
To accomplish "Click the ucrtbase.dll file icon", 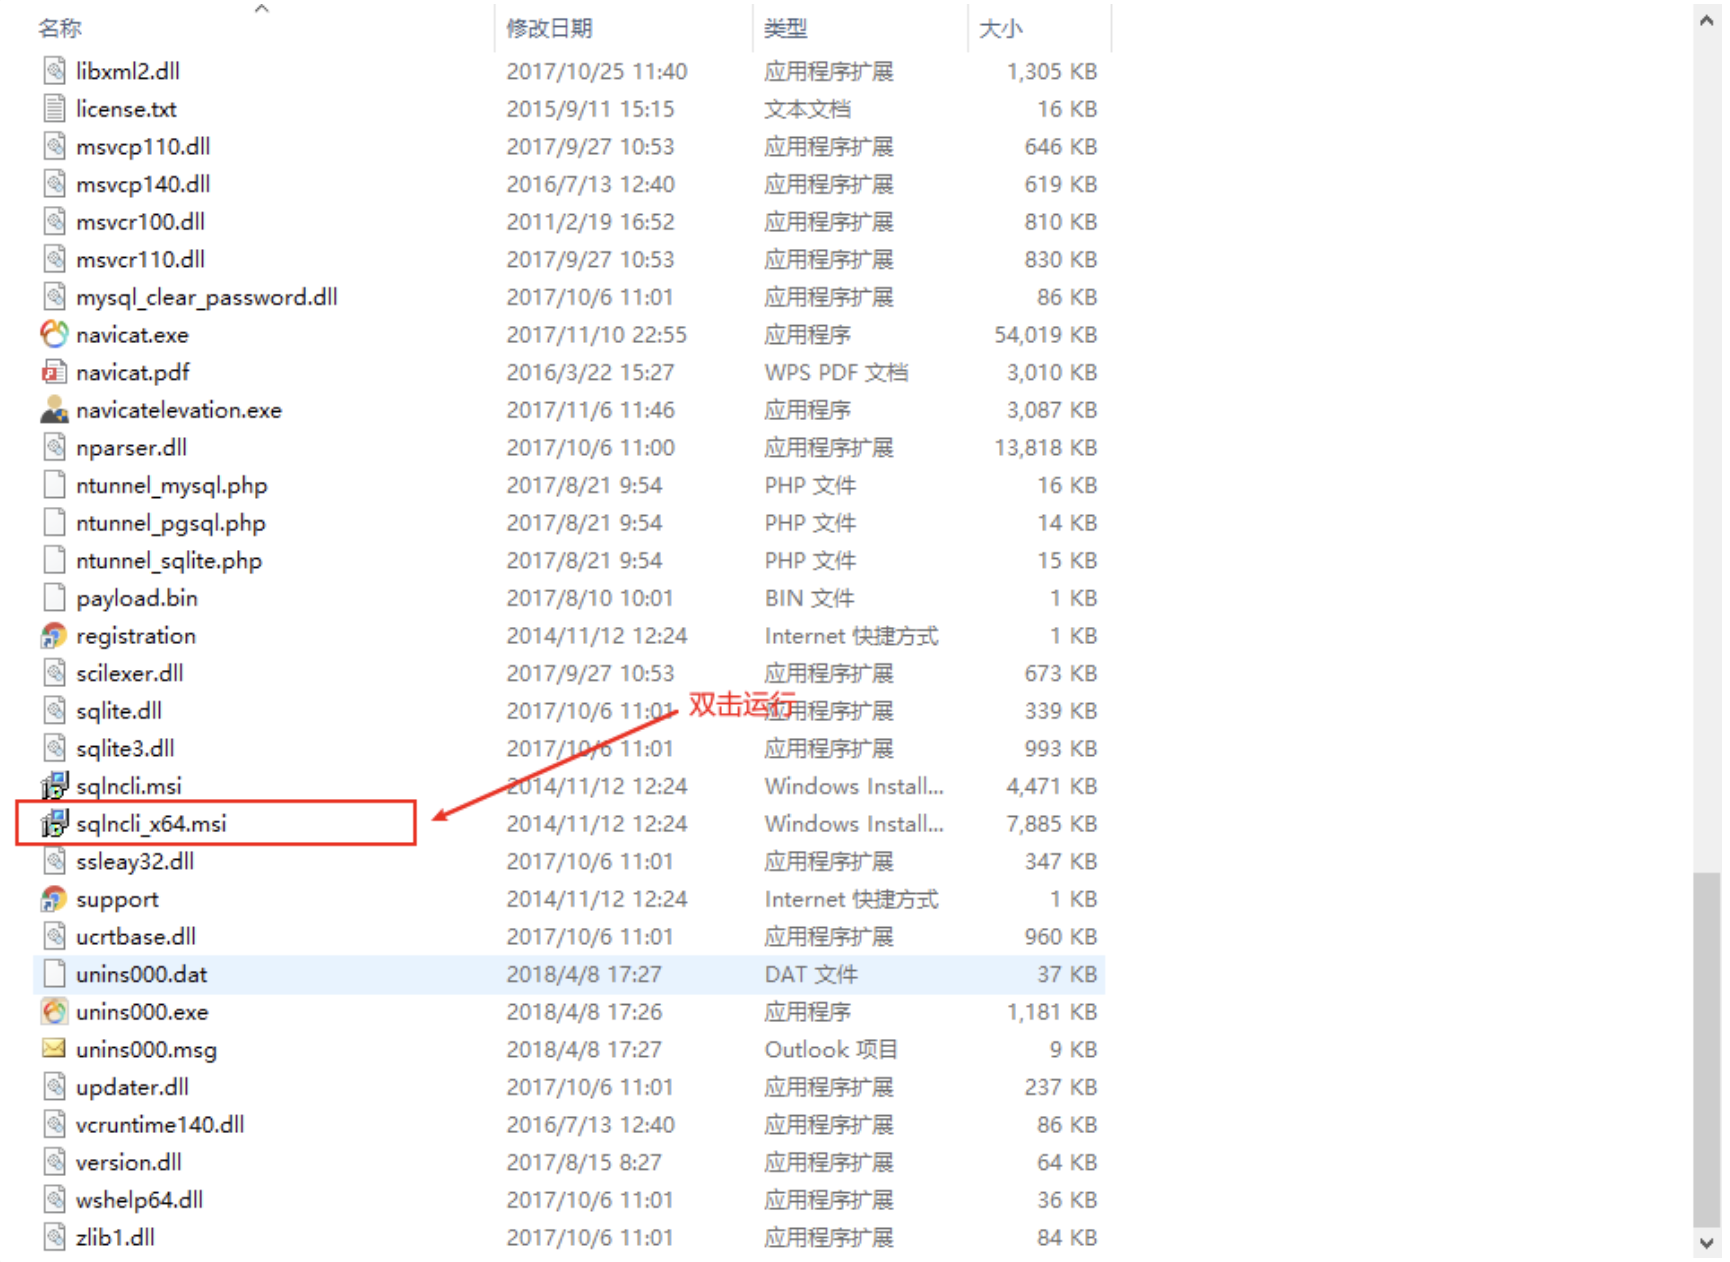I will [x=54, y=937].
